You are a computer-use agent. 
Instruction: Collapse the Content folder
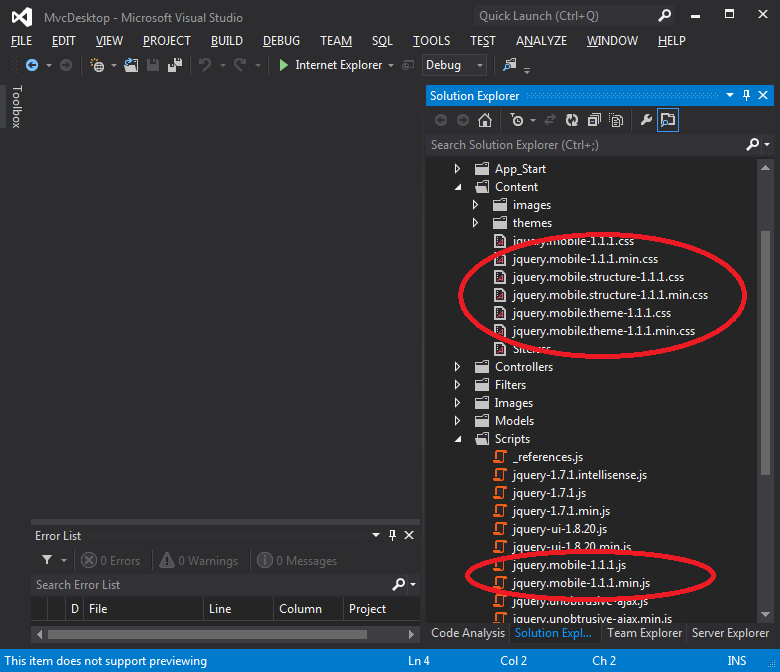pyautogui.click(x=458, y=187)
